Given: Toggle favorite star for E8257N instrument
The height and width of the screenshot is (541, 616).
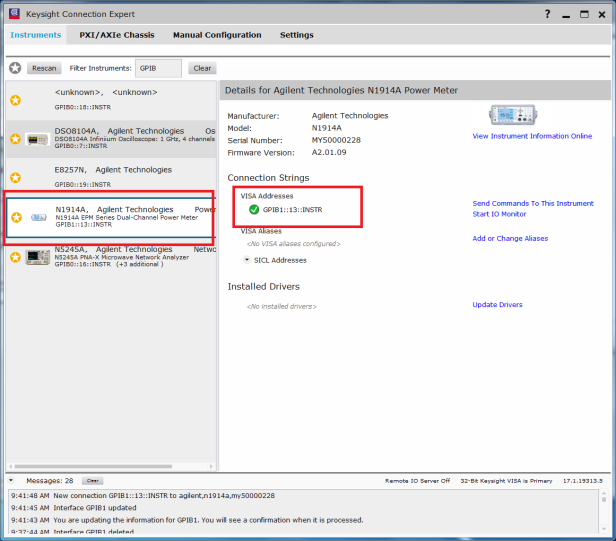Looking at the screenshot, I should point(15,177).
